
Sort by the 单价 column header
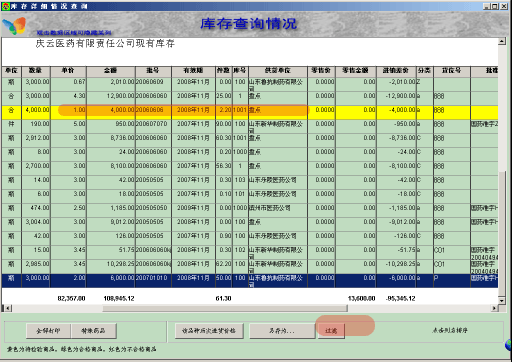[x=68, y=71]
